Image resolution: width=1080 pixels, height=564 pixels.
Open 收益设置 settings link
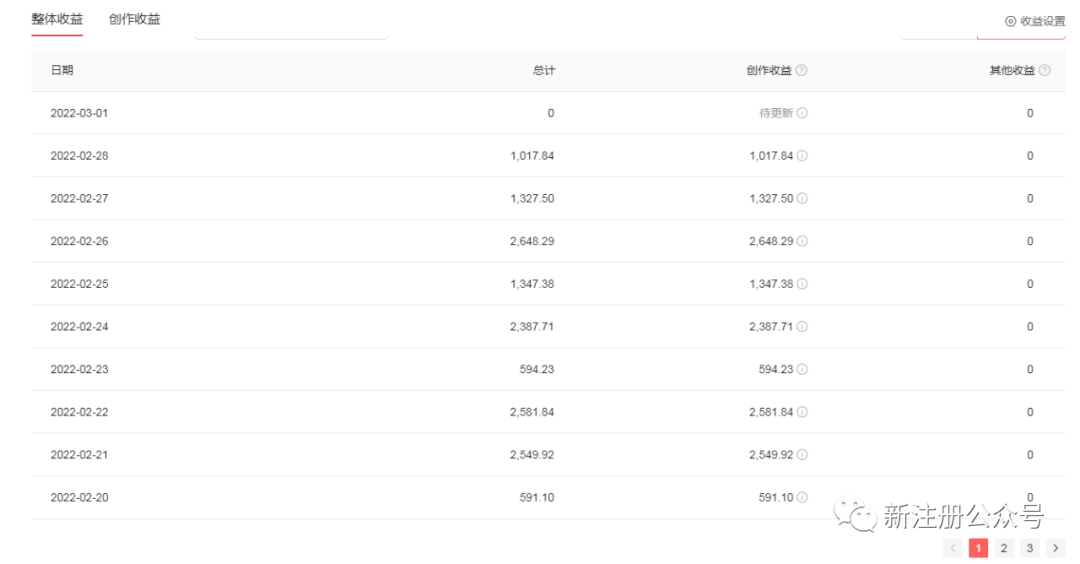coord(1035,21)
